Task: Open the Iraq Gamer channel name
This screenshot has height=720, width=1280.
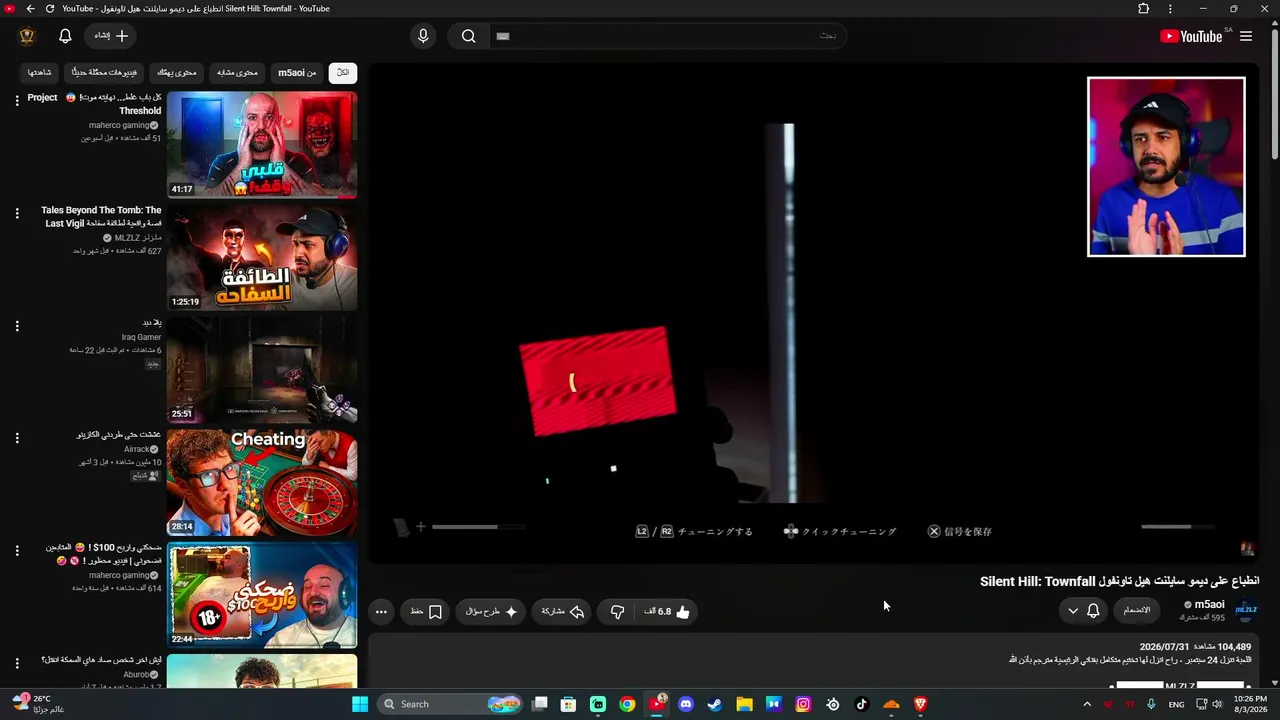Action: click(142, 337)
